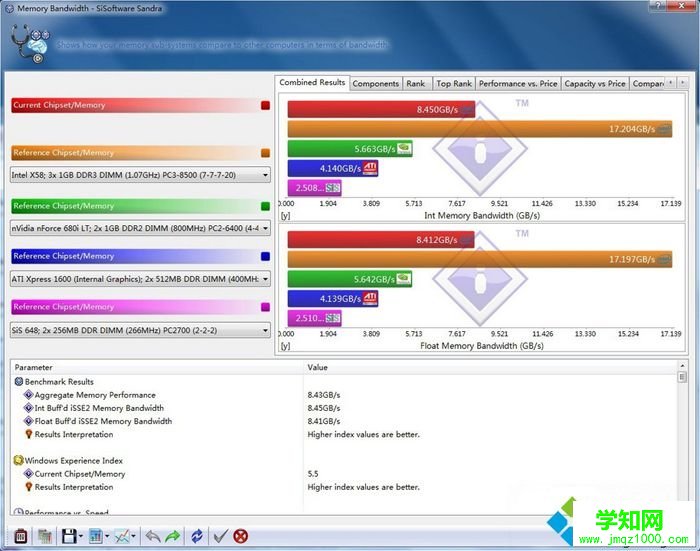Switch to Capacity vs Price tab
The image size is (700, 551).
point(595,83)
